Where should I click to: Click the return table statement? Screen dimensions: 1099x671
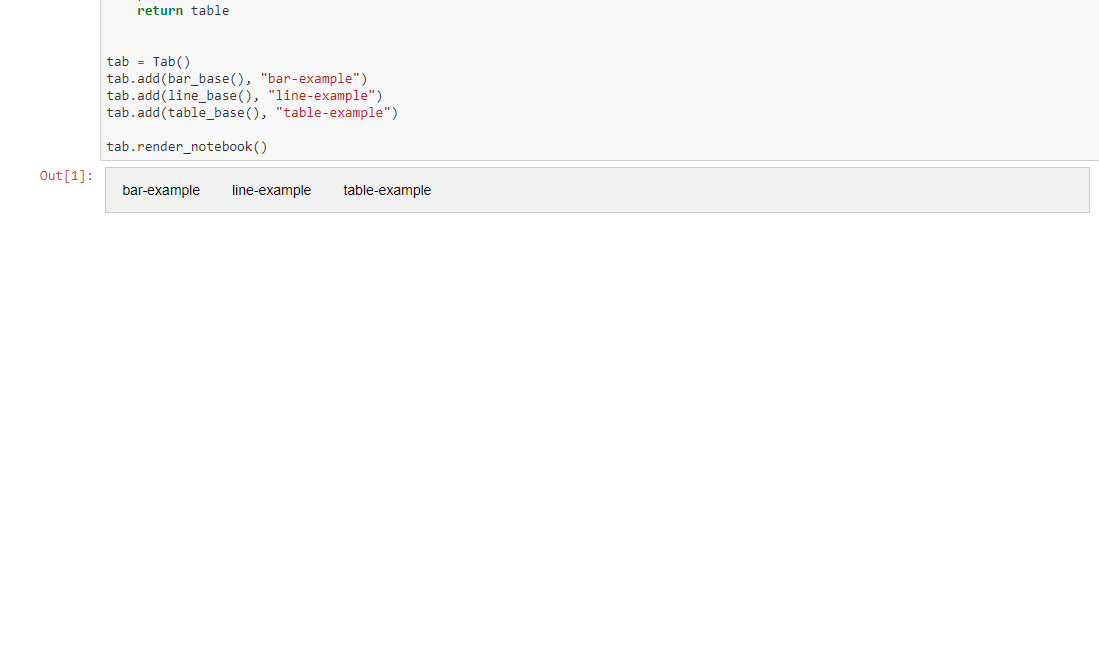[x=181, y=10]
